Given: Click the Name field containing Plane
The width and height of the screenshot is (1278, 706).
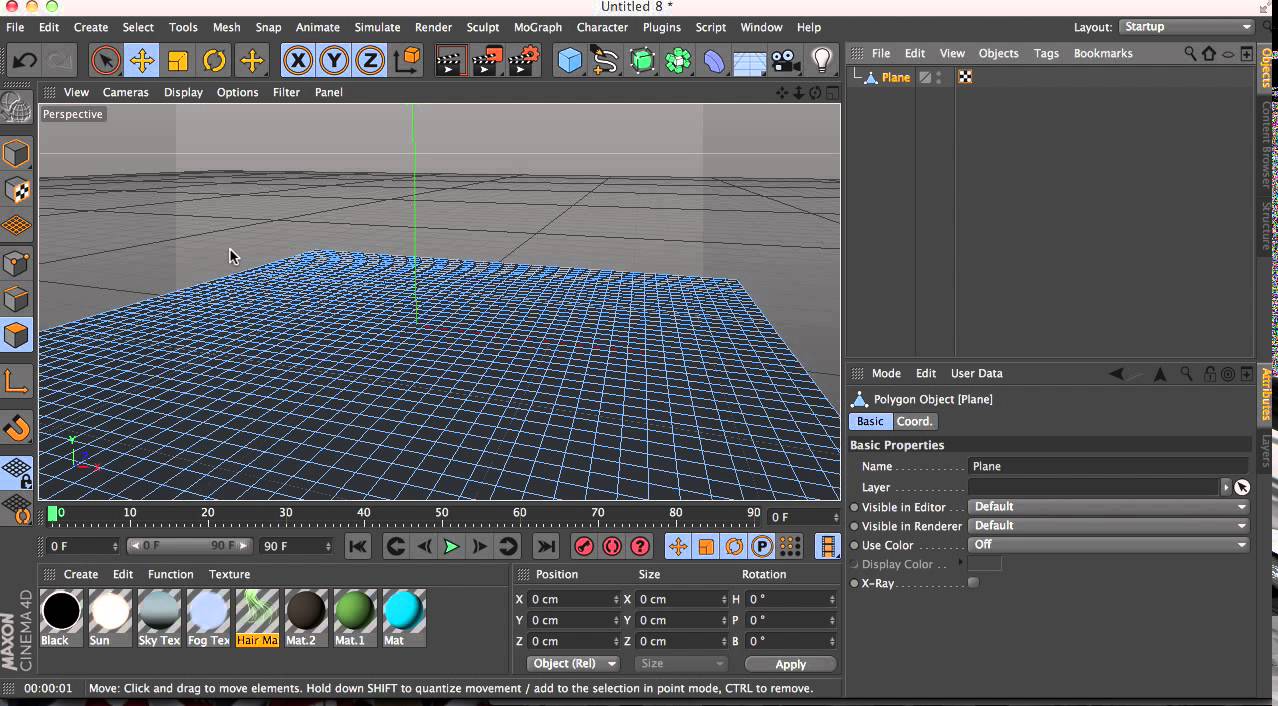Looking at the screenshot, I should [1109, 466].
